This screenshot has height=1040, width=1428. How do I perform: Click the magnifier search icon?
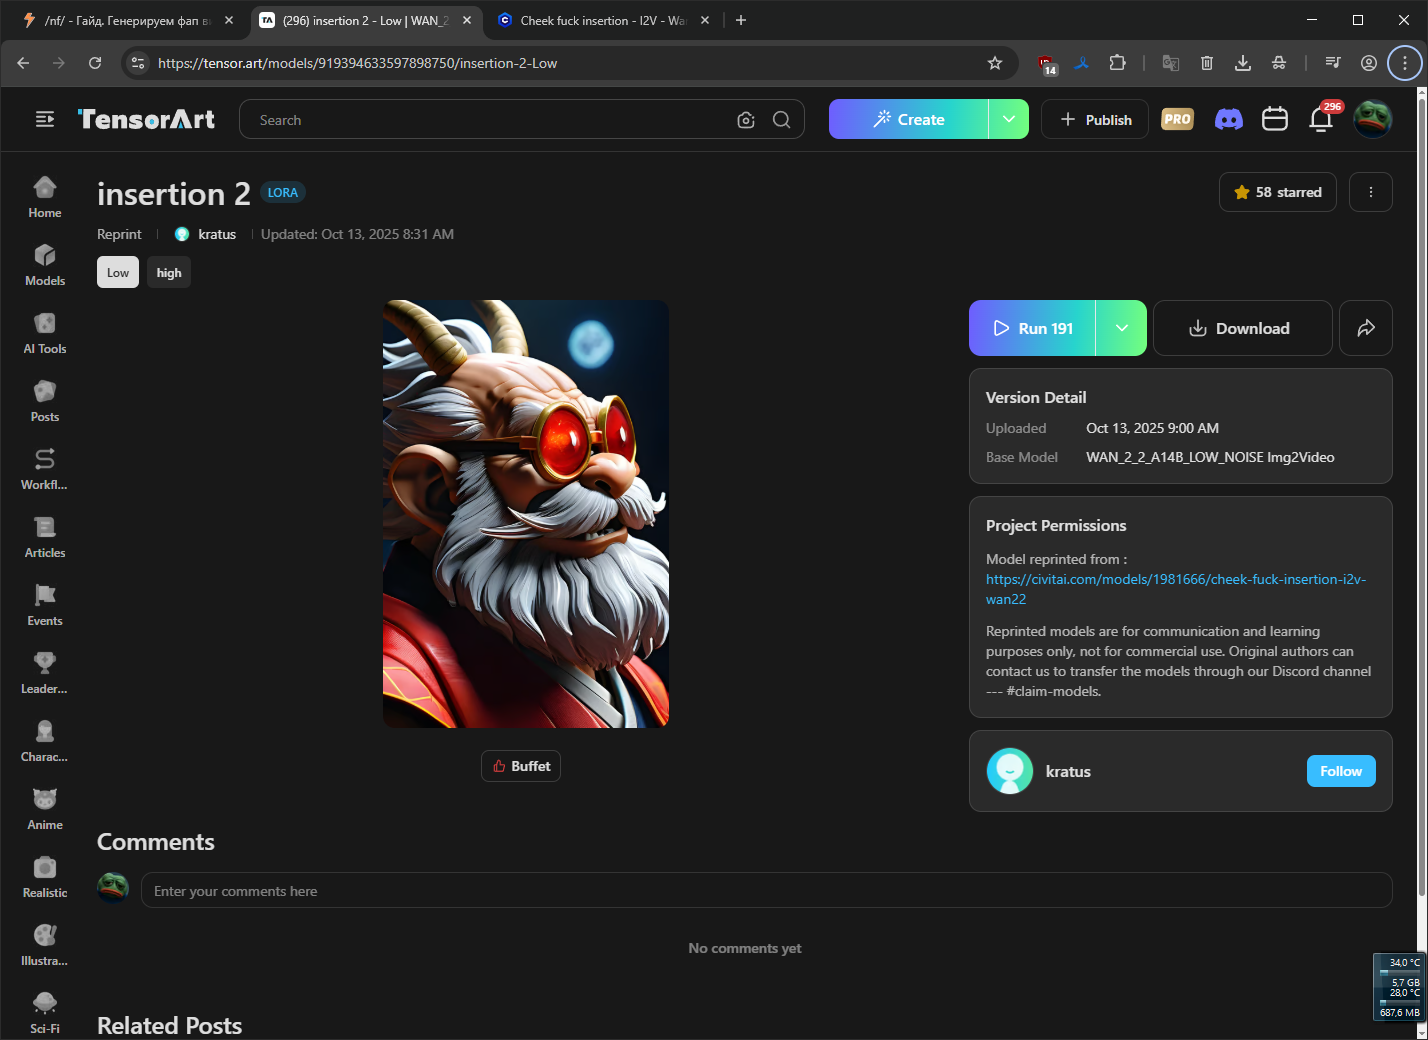[x=782, y=120]
